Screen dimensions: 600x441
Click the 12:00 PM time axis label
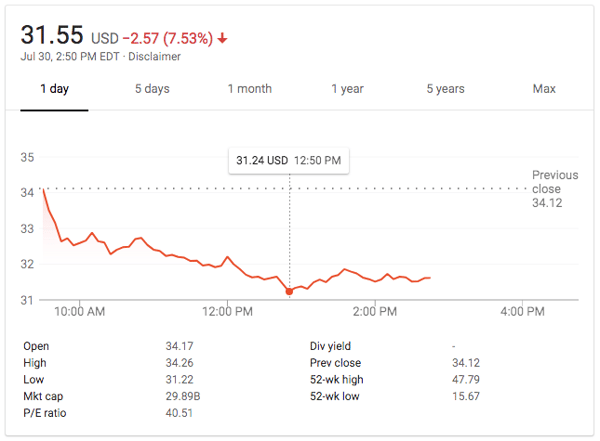tap(227, 312)
